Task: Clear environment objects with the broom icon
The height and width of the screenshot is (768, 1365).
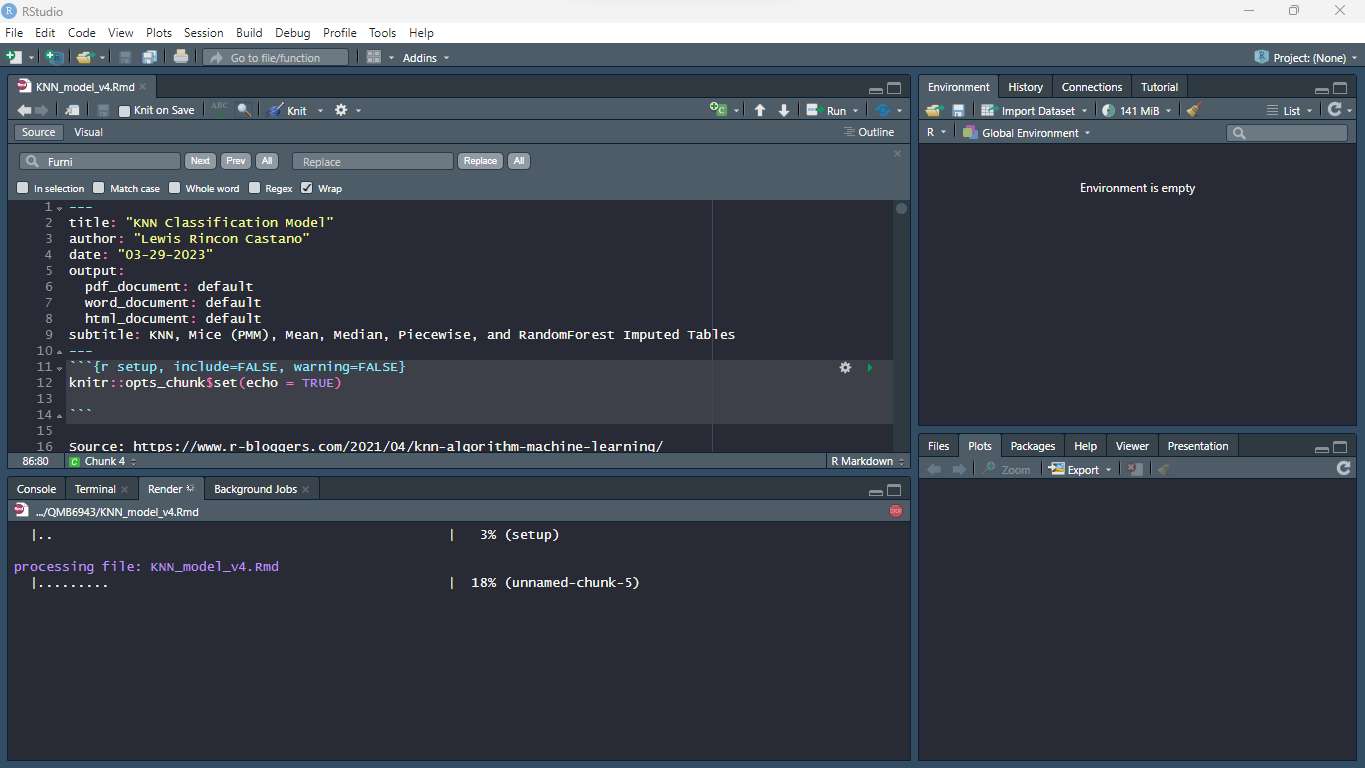Action: [x=1193, y=111]
